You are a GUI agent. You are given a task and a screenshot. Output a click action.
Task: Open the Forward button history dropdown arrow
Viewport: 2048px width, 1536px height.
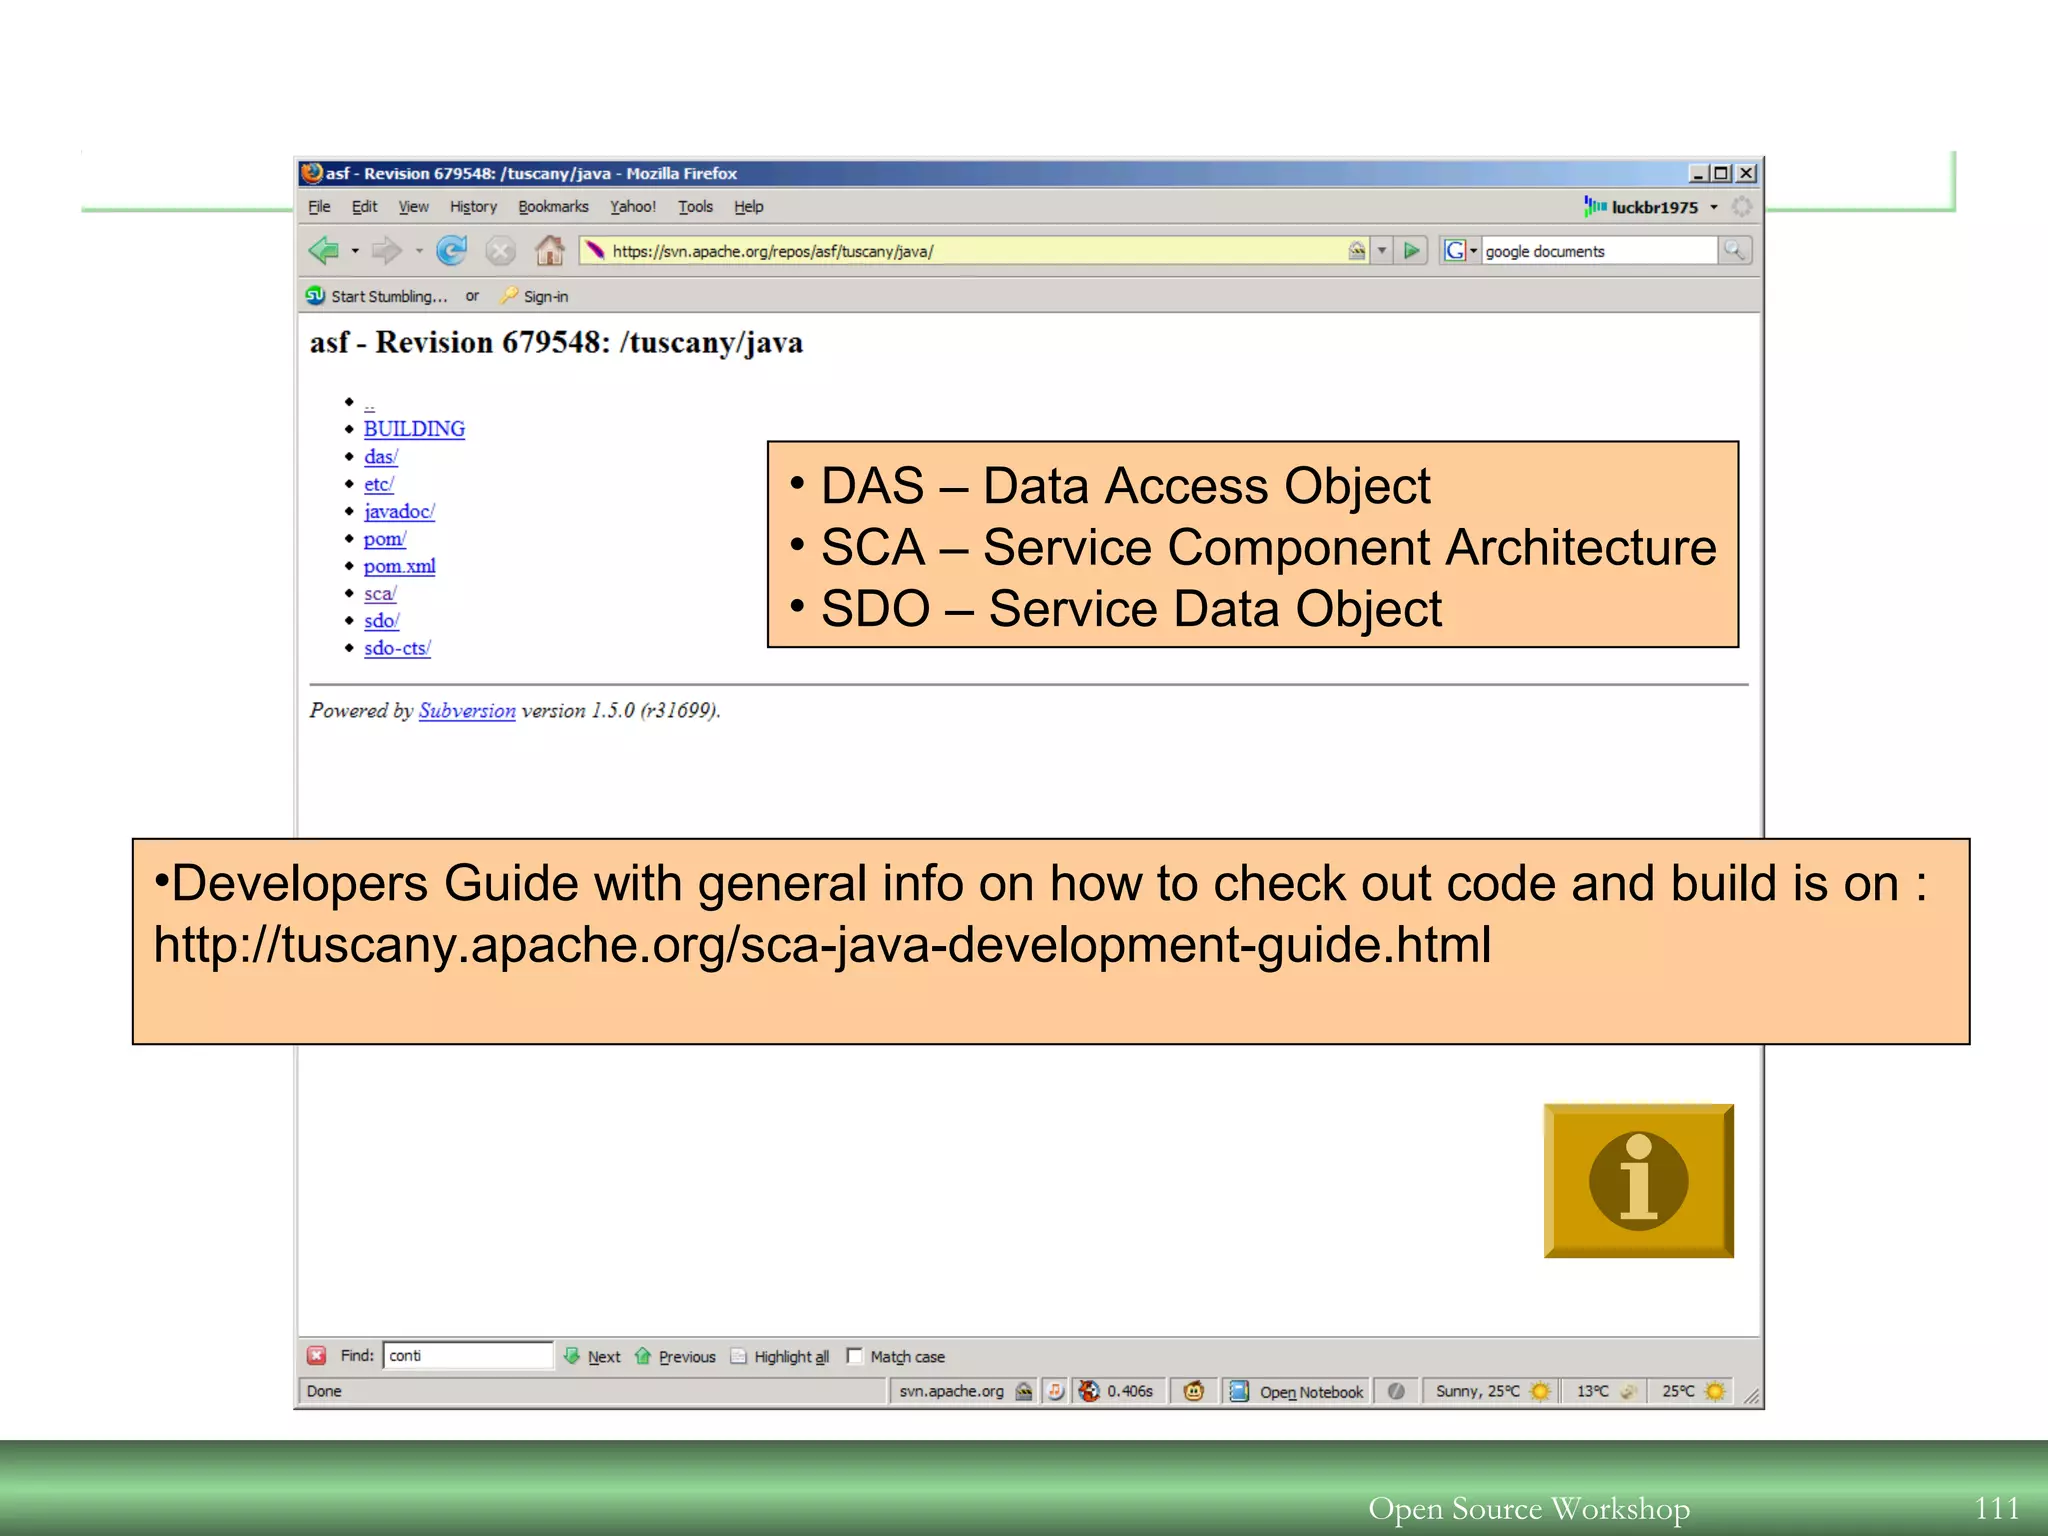419,250
